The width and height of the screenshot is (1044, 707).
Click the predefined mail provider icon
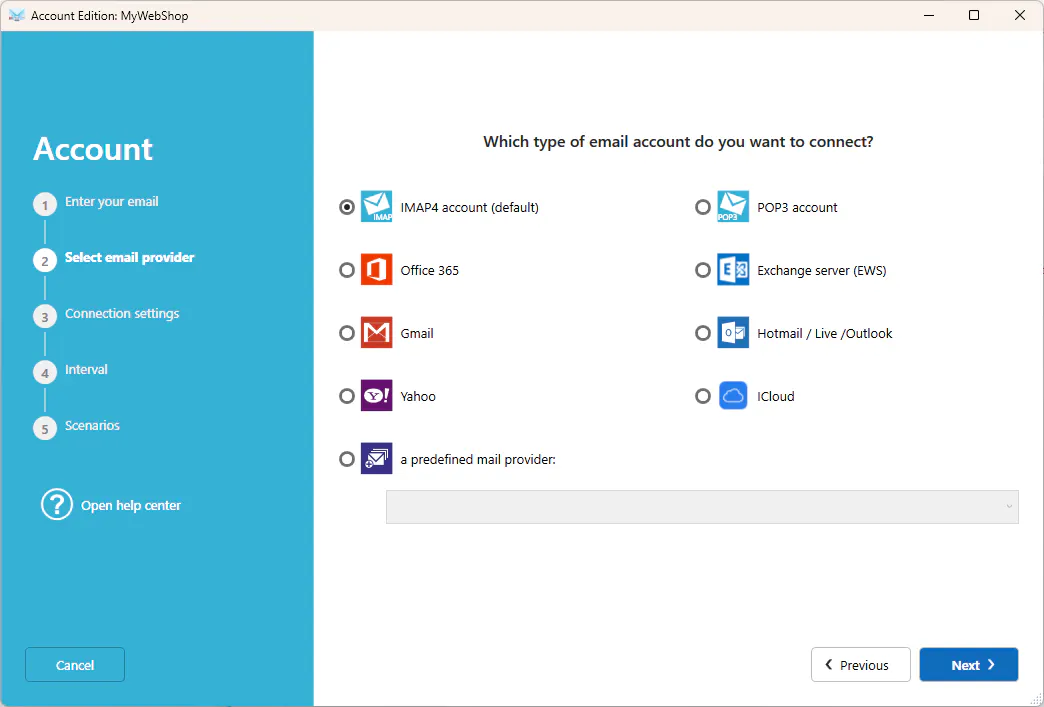coord(376,459)
